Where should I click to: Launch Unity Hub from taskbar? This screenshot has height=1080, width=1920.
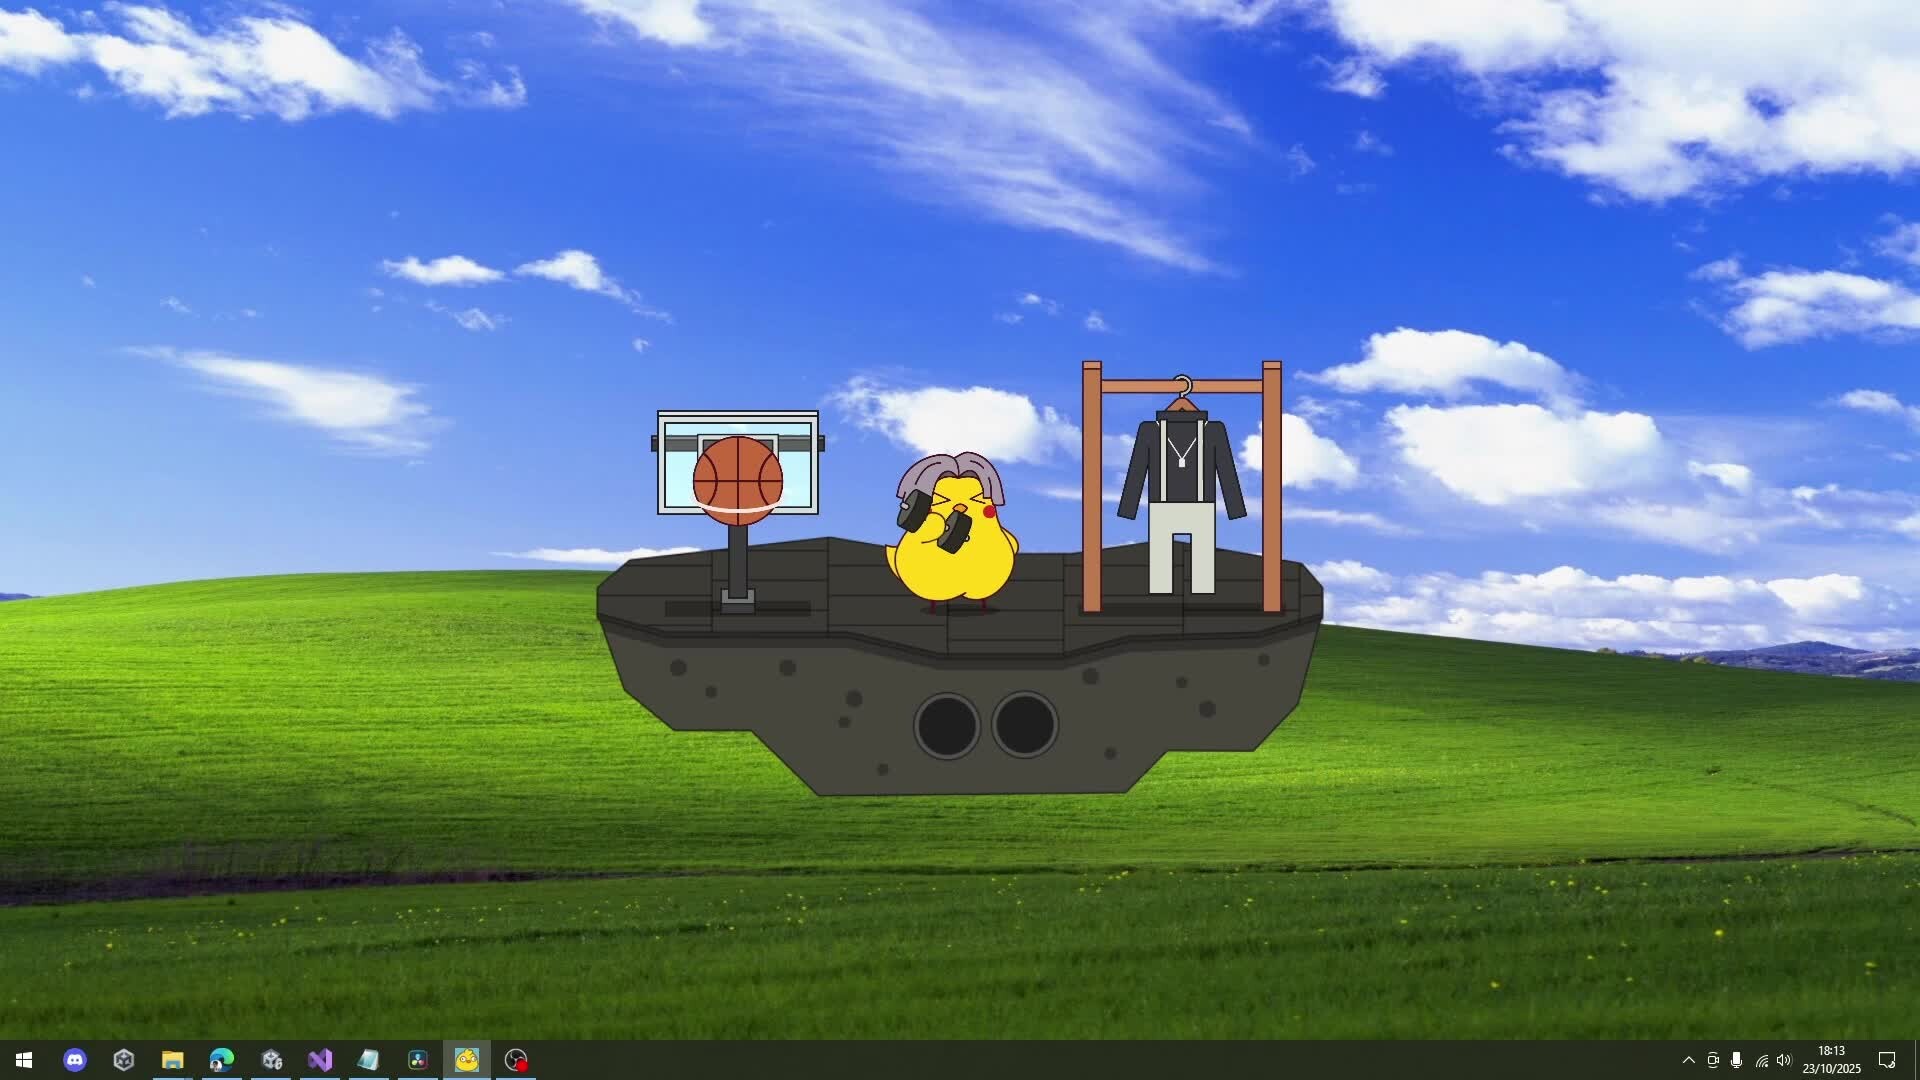[124, 1060]
